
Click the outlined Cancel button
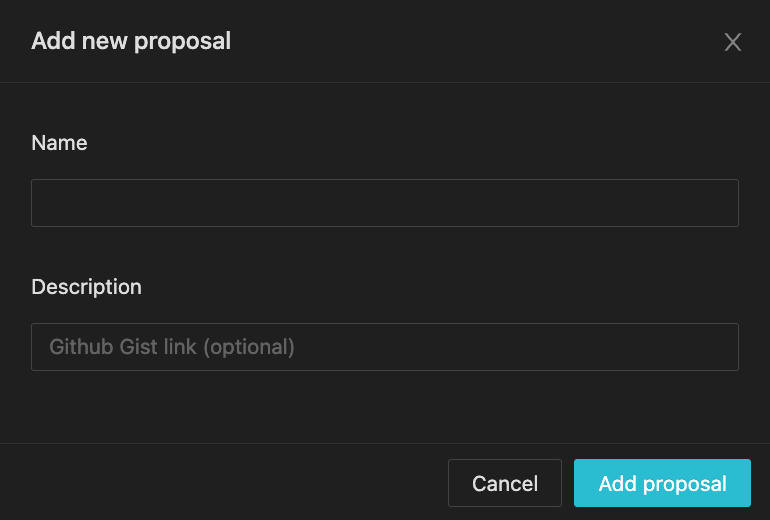[505, 483]
